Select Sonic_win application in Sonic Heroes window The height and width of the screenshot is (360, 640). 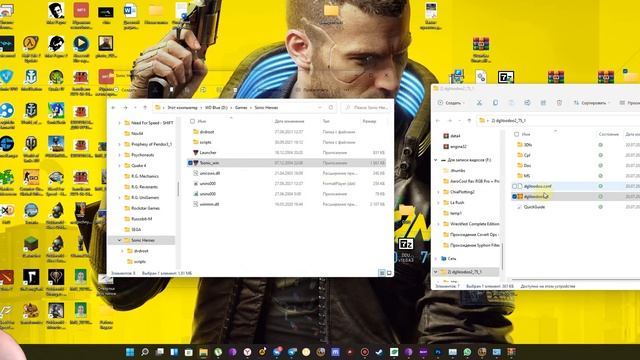click(287, 163)
